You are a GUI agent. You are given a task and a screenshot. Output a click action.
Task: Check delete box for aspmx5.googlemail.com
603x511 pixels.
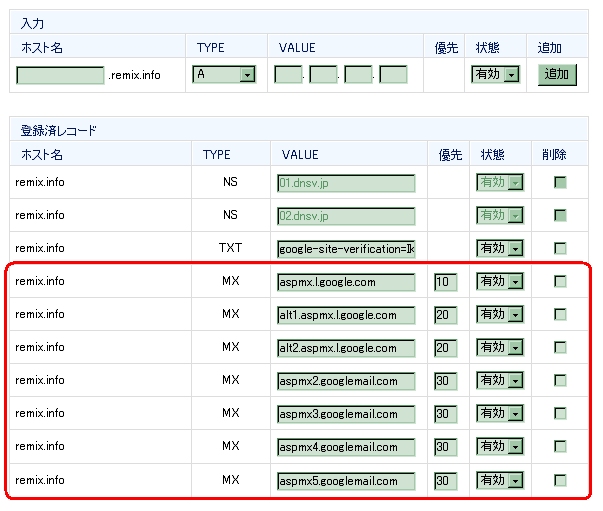click(x=560, y=480)
